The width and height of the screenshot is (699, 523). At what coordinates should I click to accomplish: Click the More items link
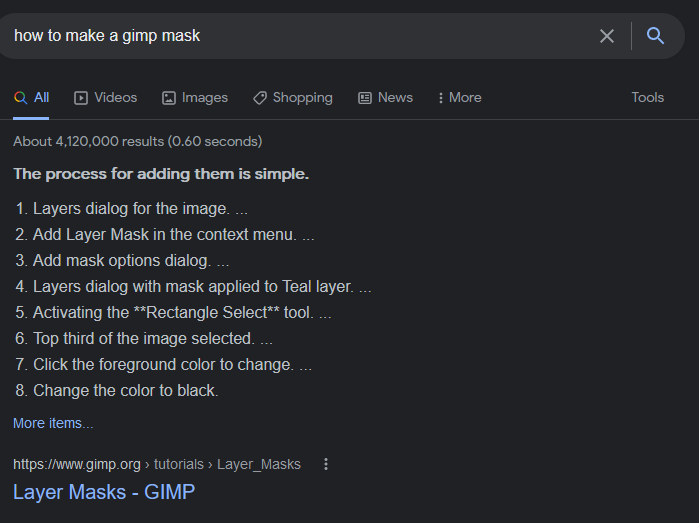coord(53,423)
